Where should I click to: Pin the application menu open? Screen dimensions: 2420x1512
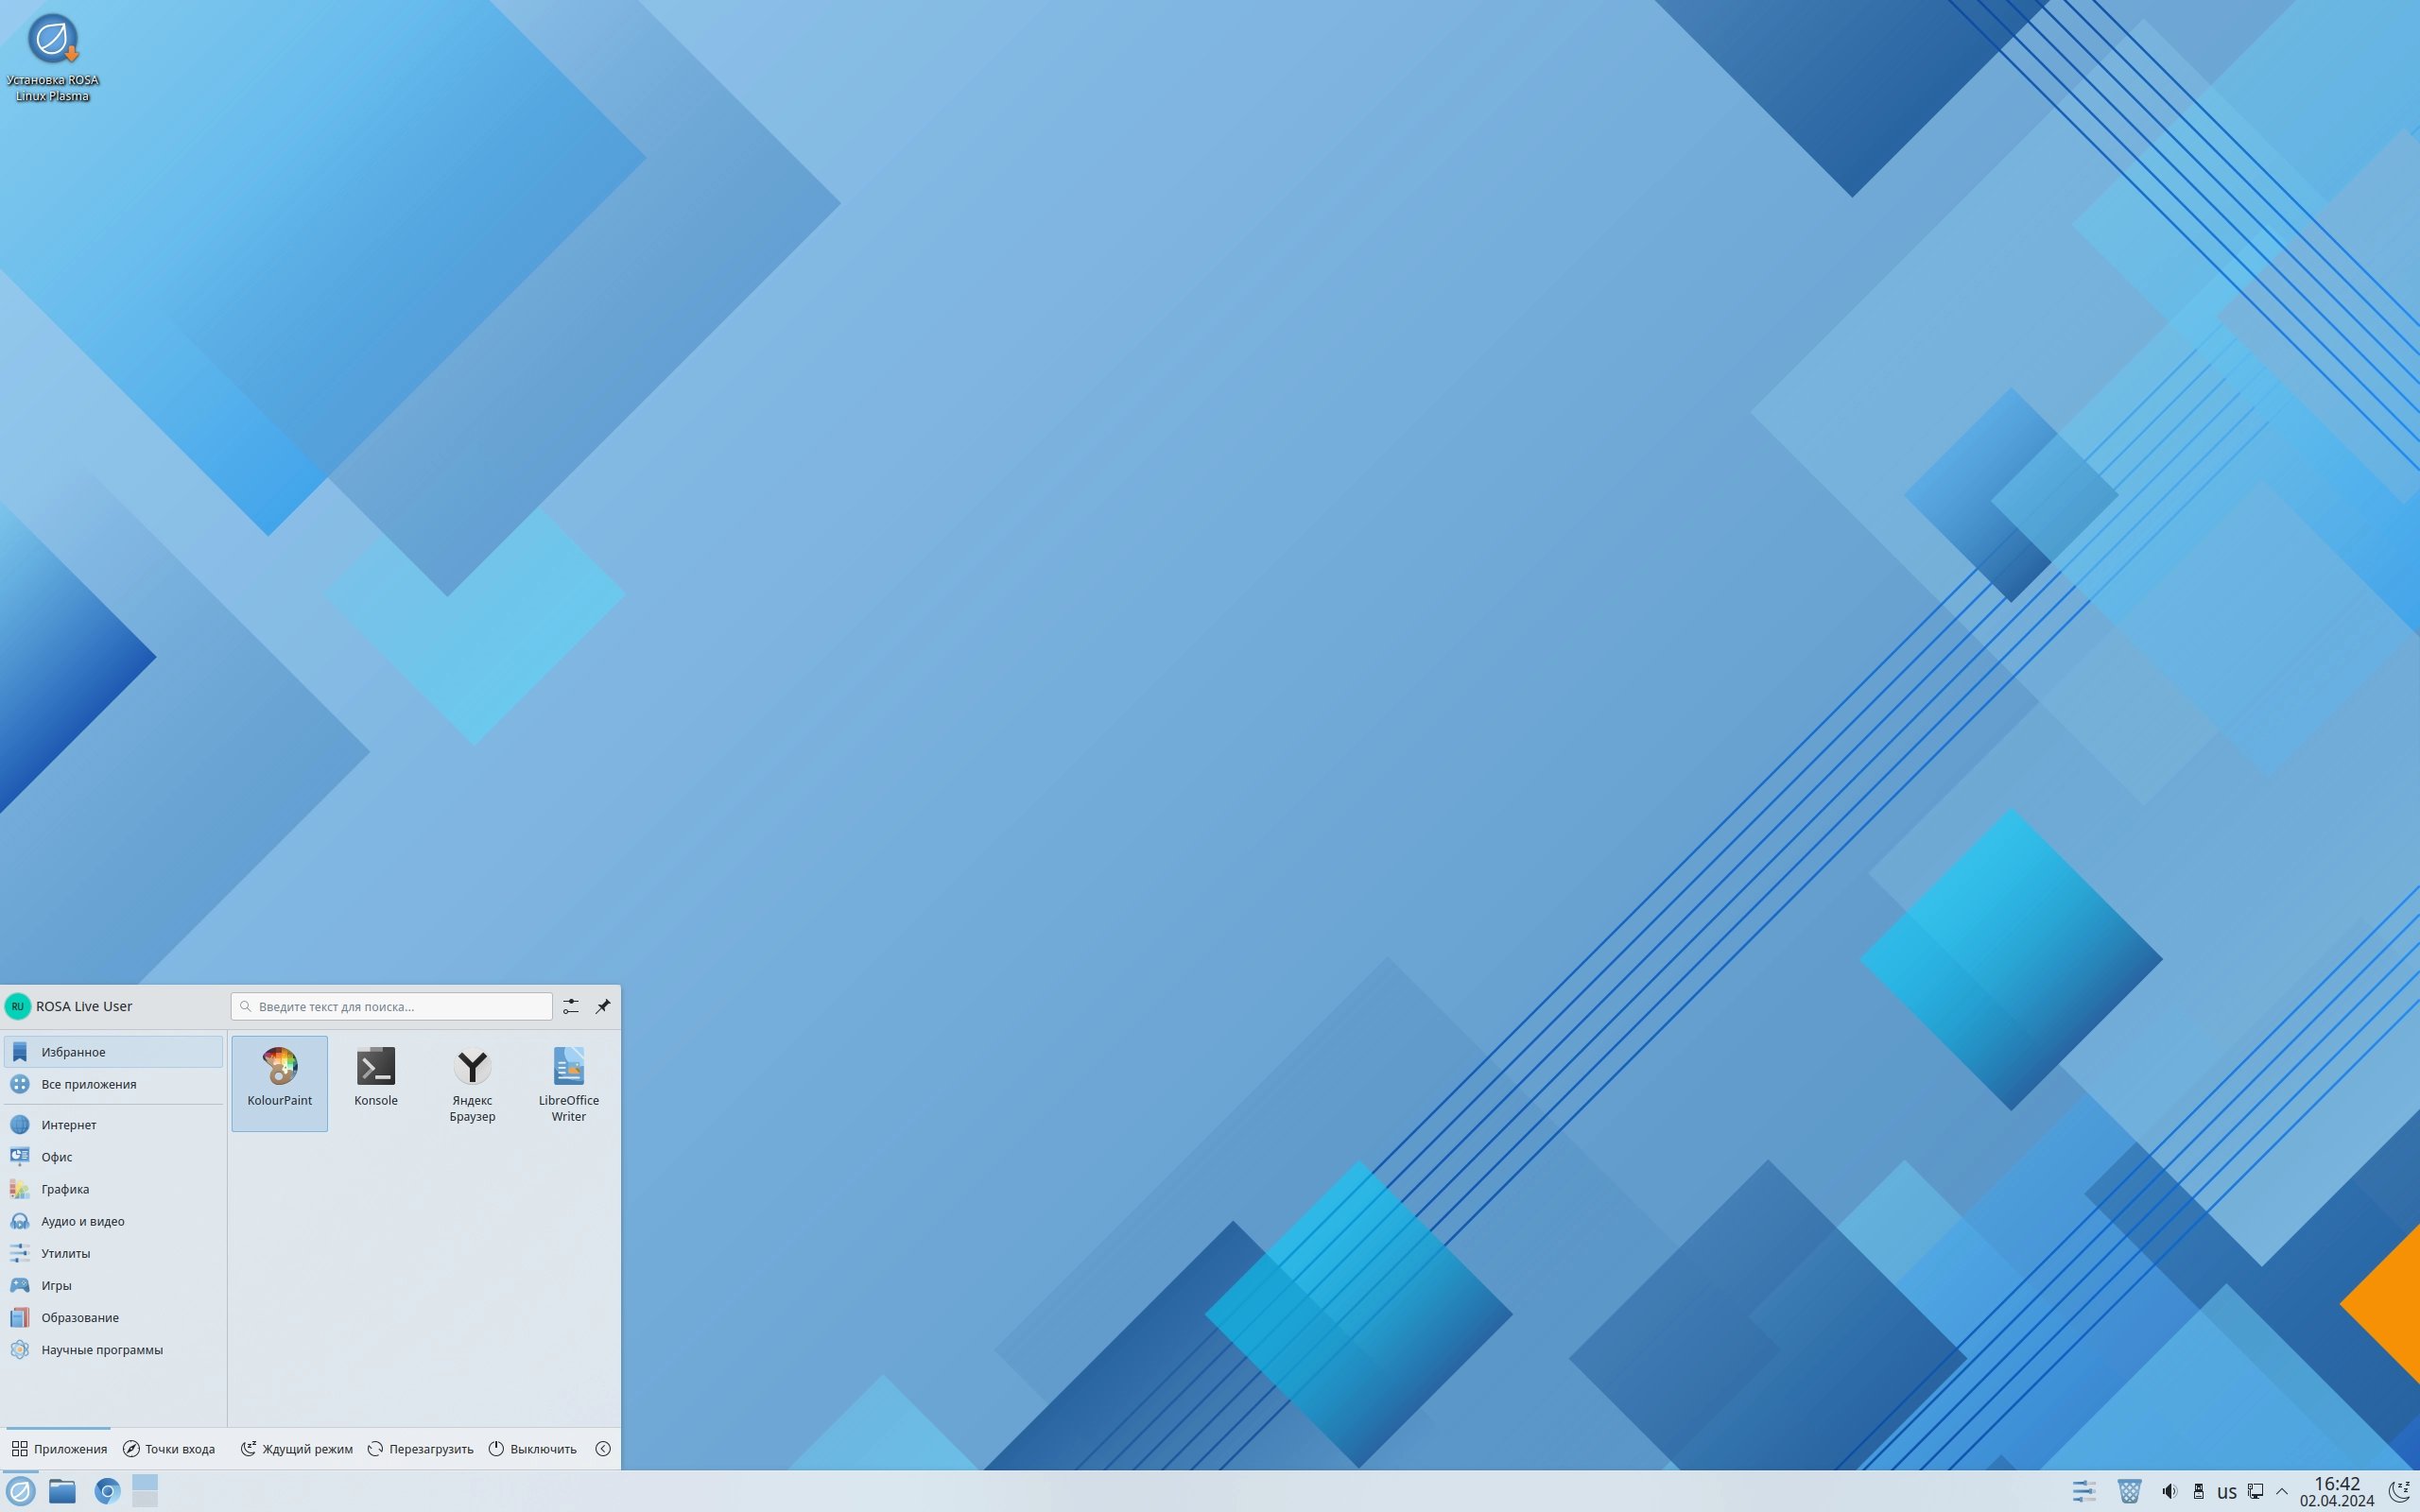pos(603,1006)
